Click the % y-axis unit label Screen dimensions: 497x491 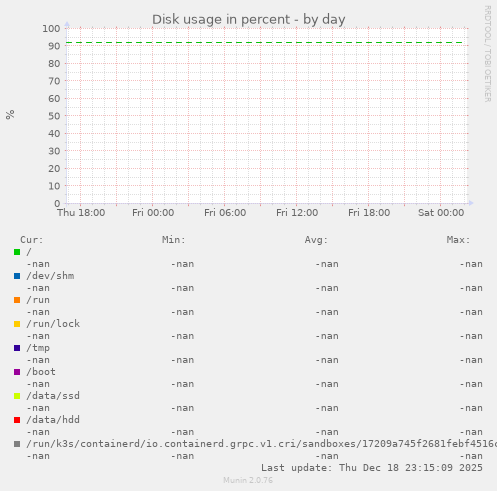tap(10, 115)
